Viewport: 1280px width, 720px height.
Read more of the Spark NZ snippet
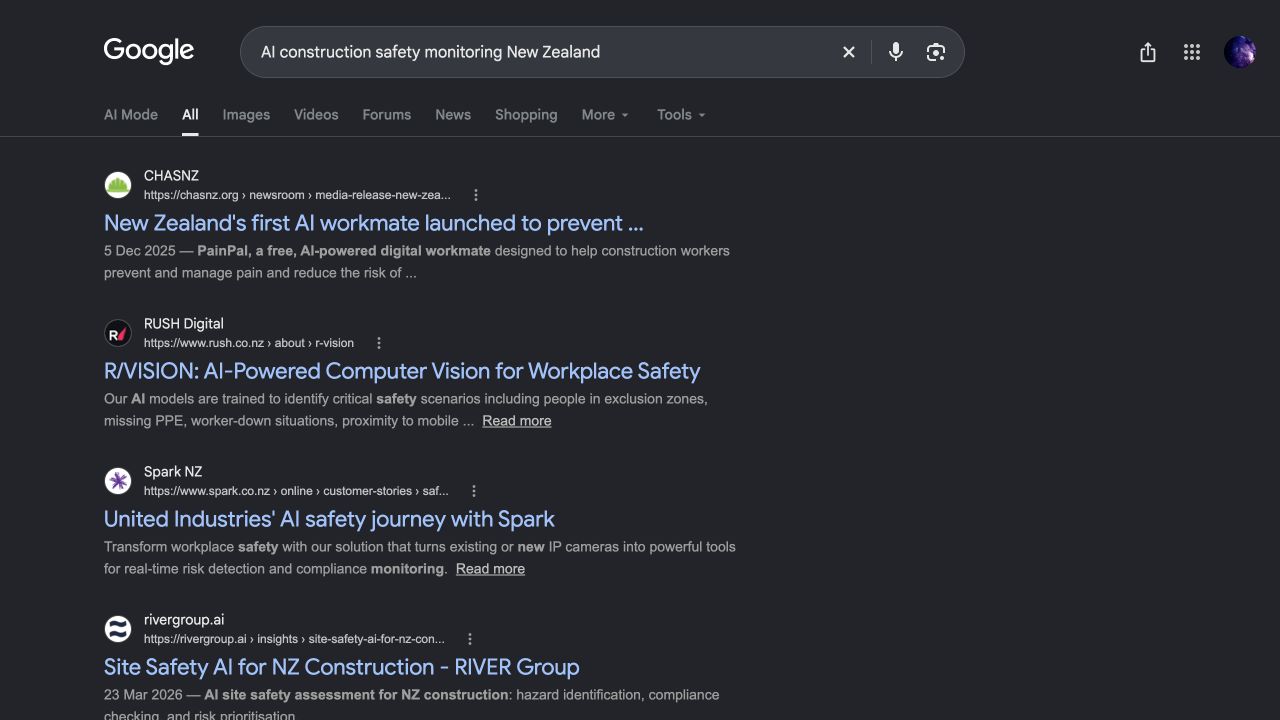[x=490, y=569]
